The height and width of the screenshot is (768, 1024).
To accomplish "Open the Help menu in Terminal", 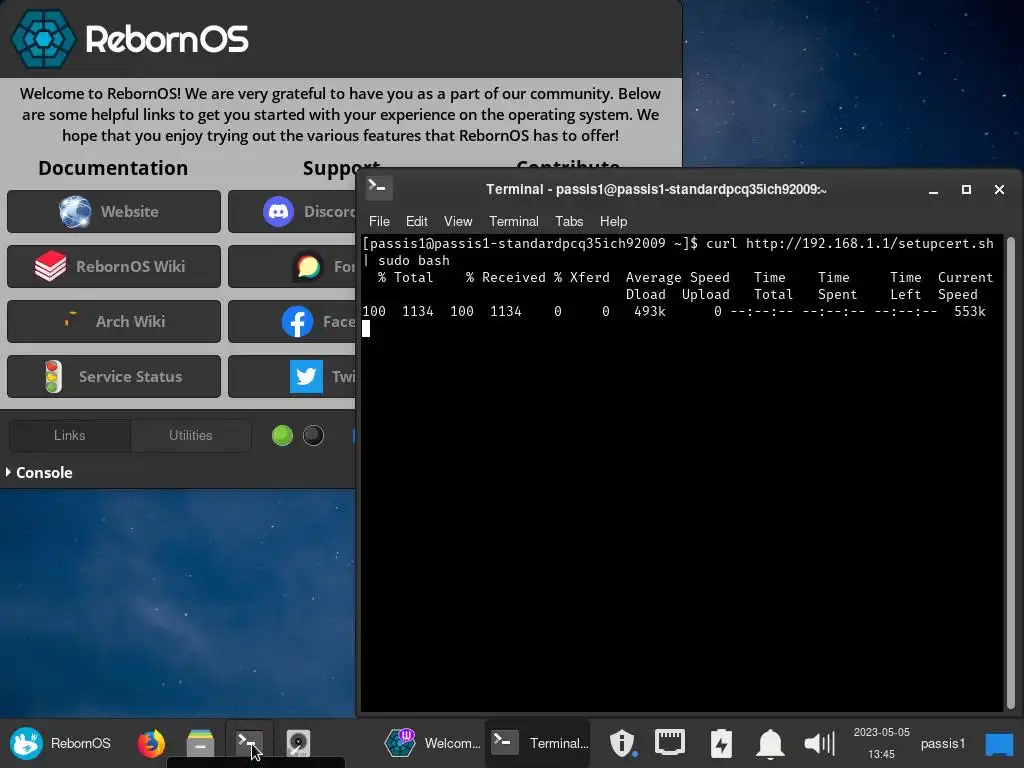I will (613, 221).
